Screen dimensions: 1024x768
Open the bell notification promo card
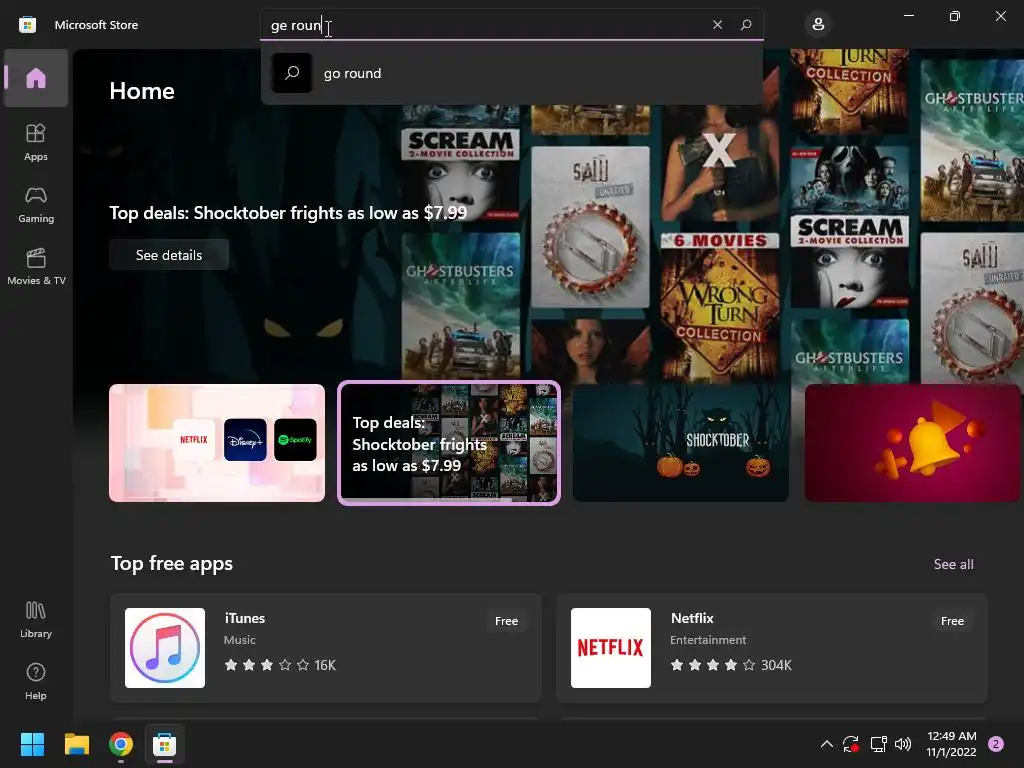click(912, 443)
